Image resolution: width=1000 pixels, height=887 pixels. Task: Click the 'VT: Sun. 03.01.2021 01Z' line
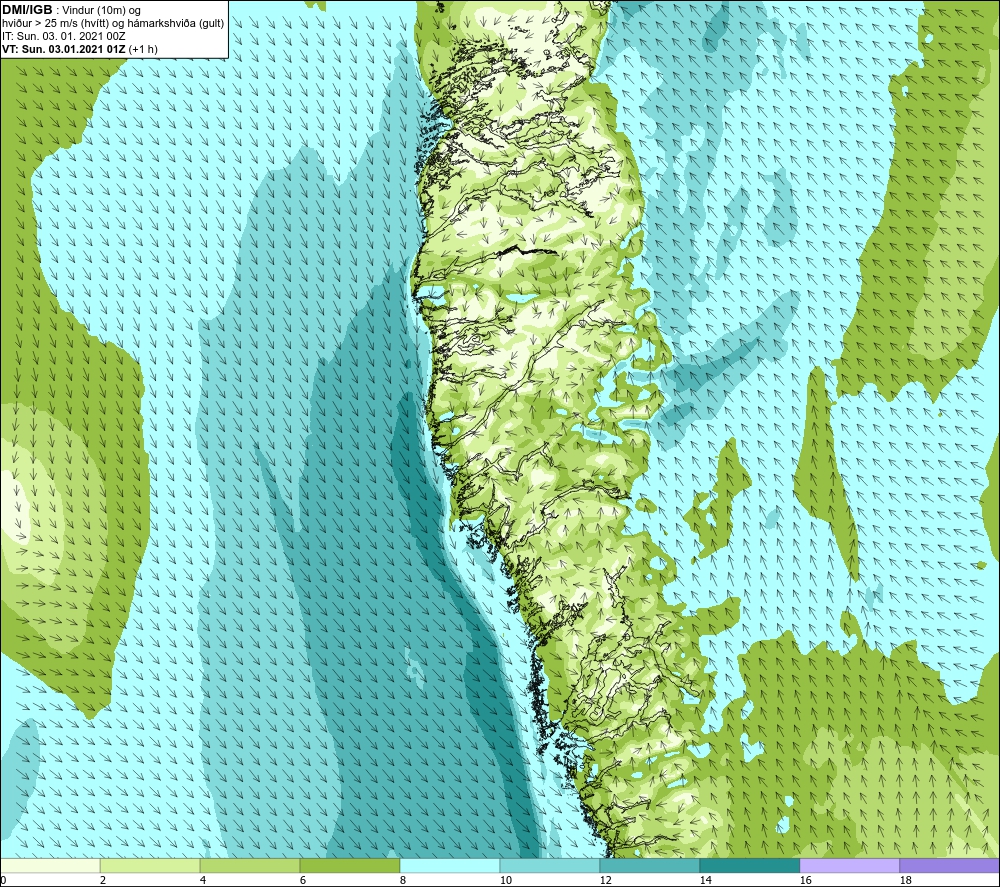[64, 49]
